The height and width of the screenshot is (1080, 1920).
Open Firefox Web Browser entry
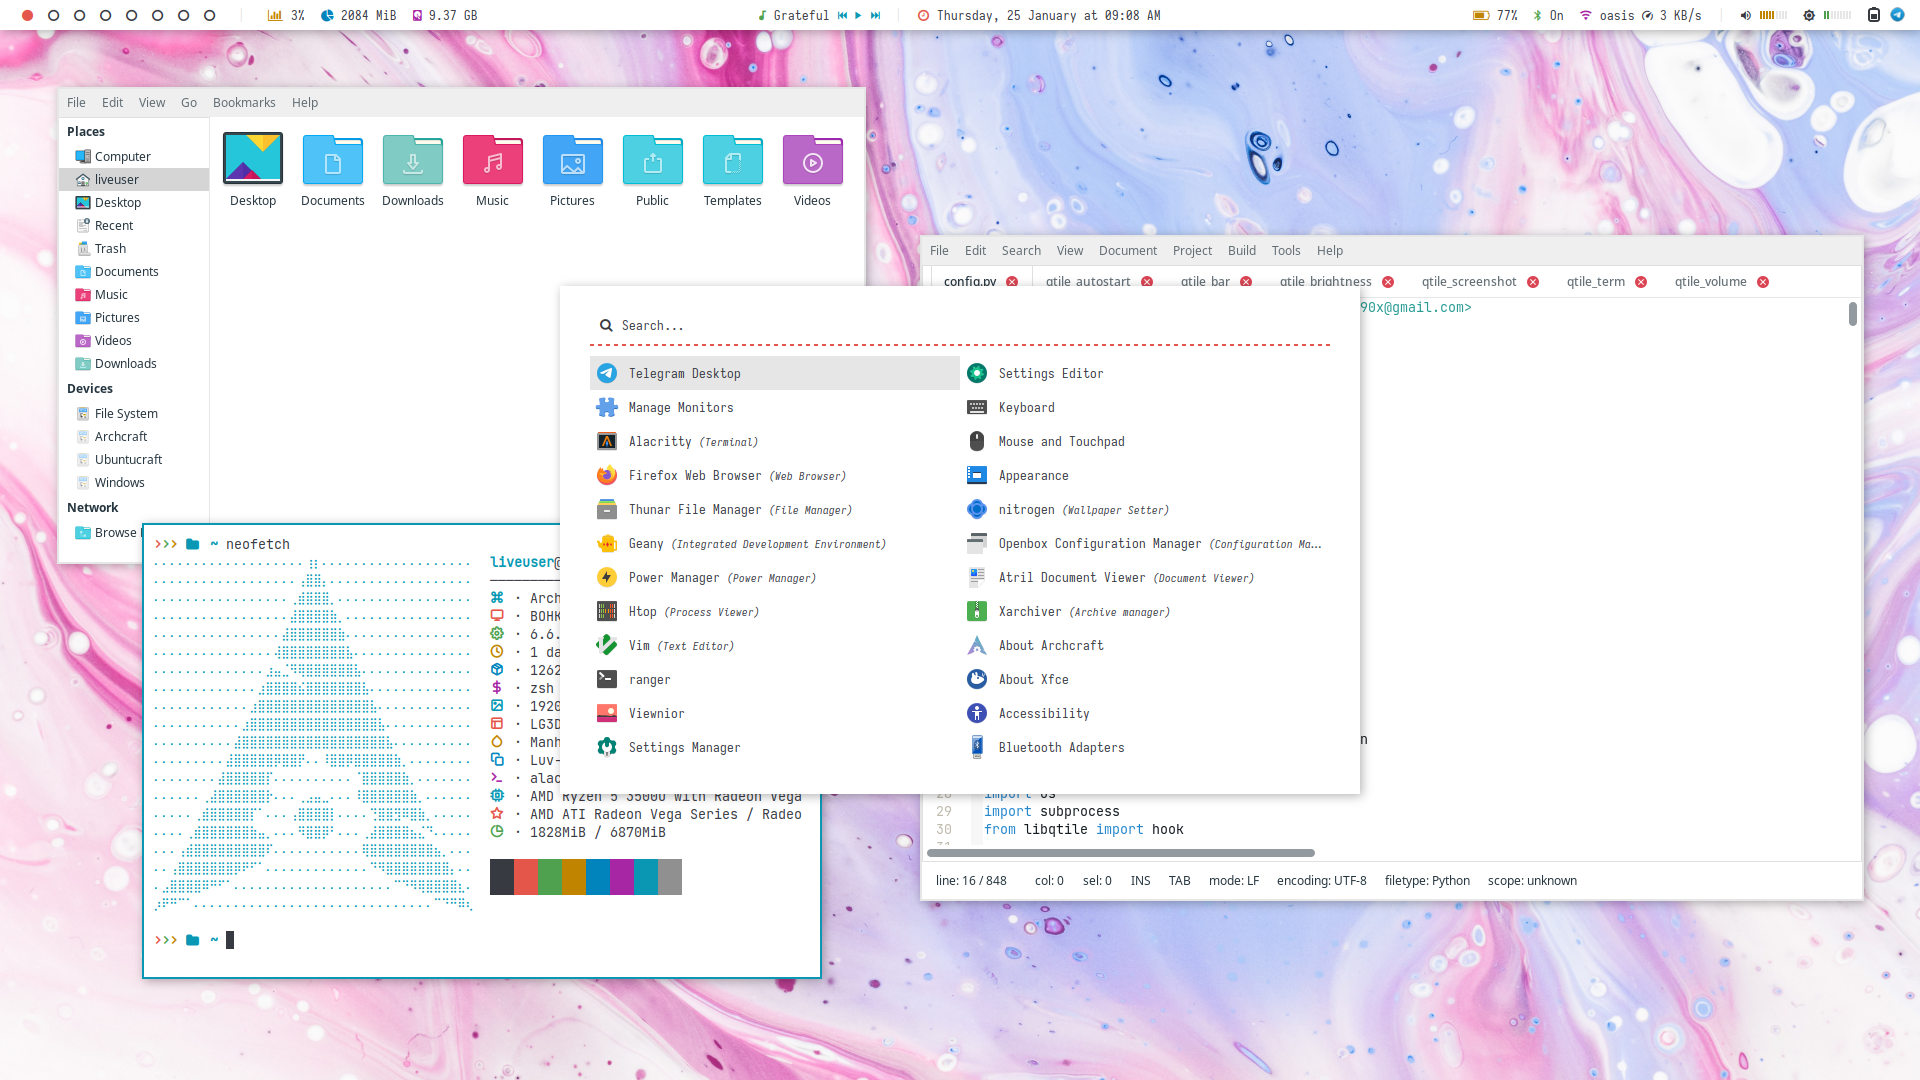pos(694,476)
